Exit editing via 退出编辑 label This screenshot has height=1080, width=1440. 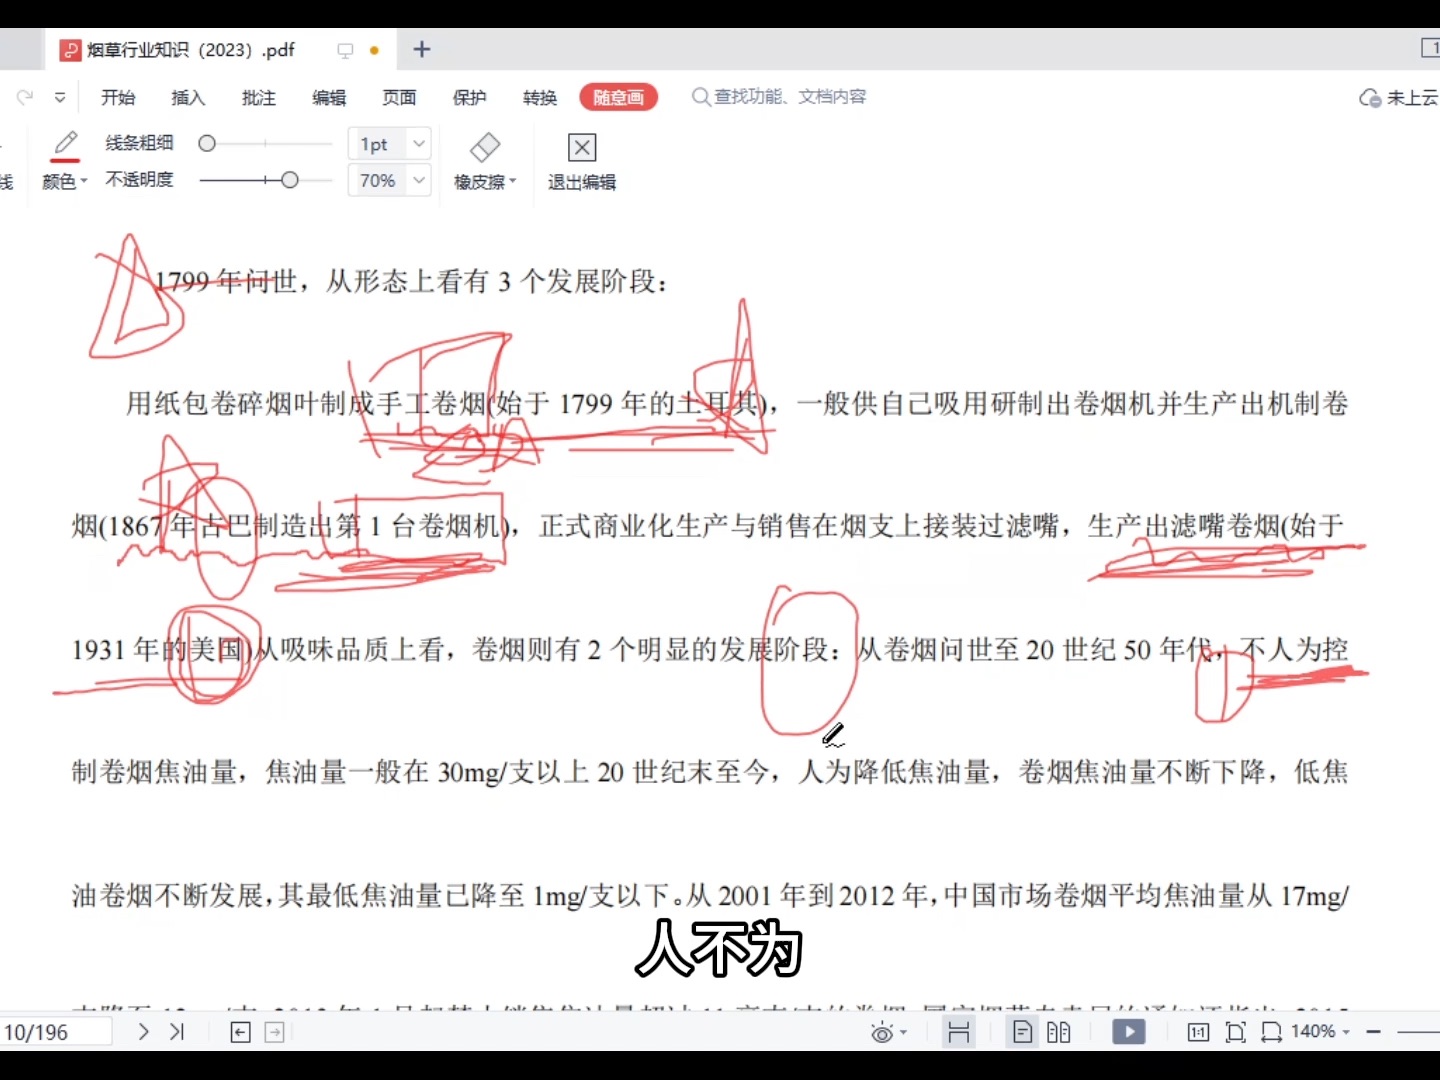click(x=582, y=182)
